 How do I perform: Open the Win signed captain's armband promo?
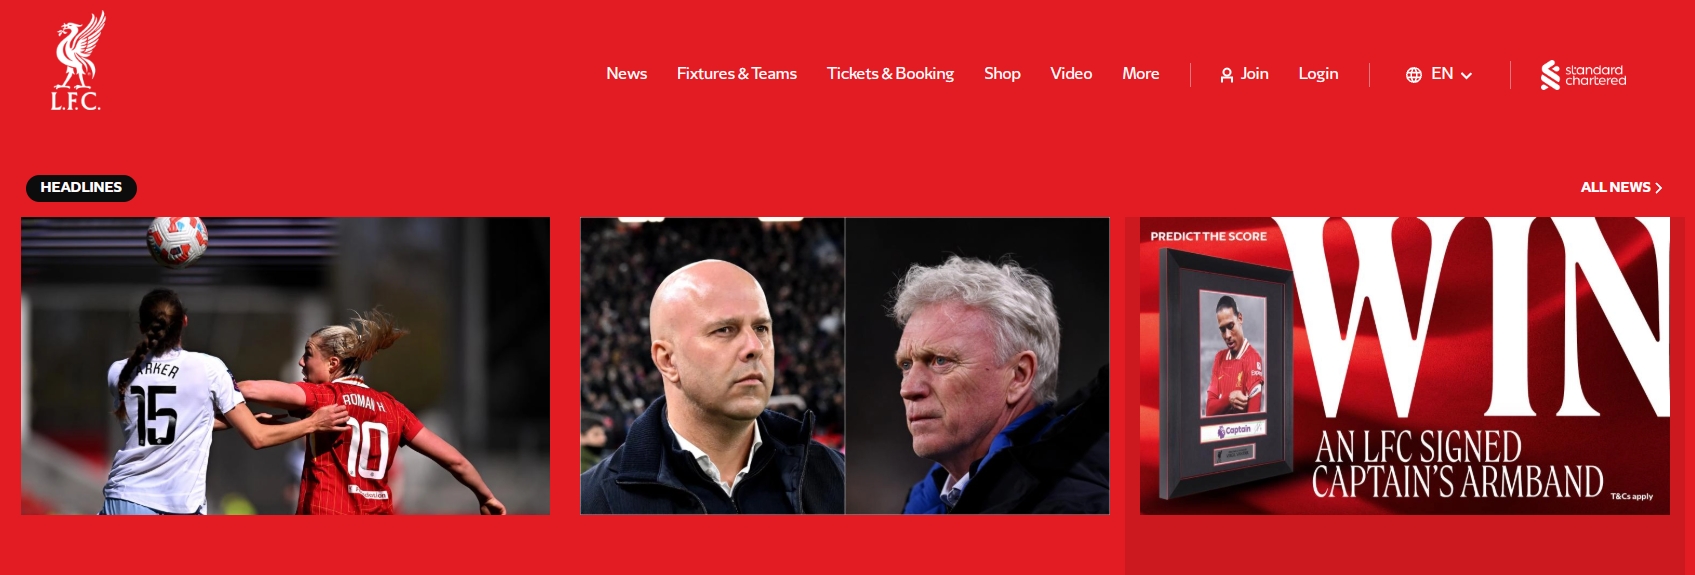click(x=1405, y=366)
